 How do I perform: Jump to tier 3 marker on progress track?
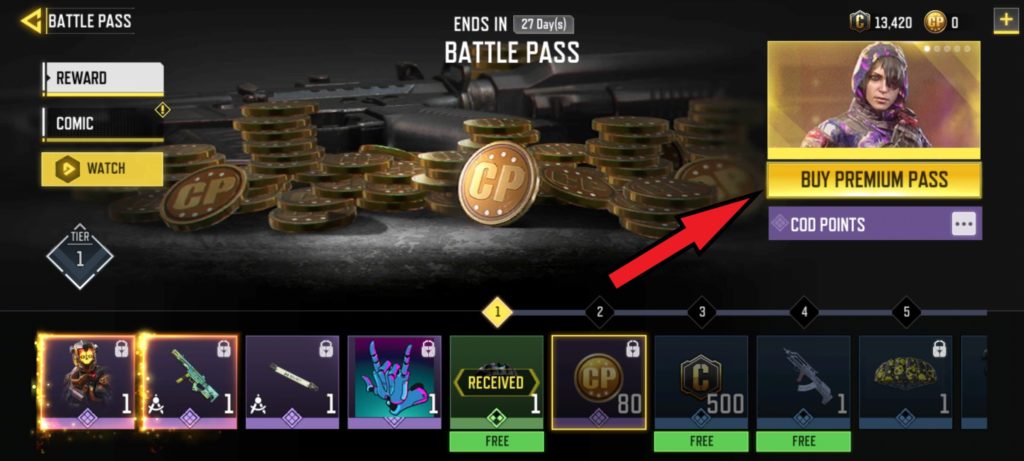coord(702,312)
